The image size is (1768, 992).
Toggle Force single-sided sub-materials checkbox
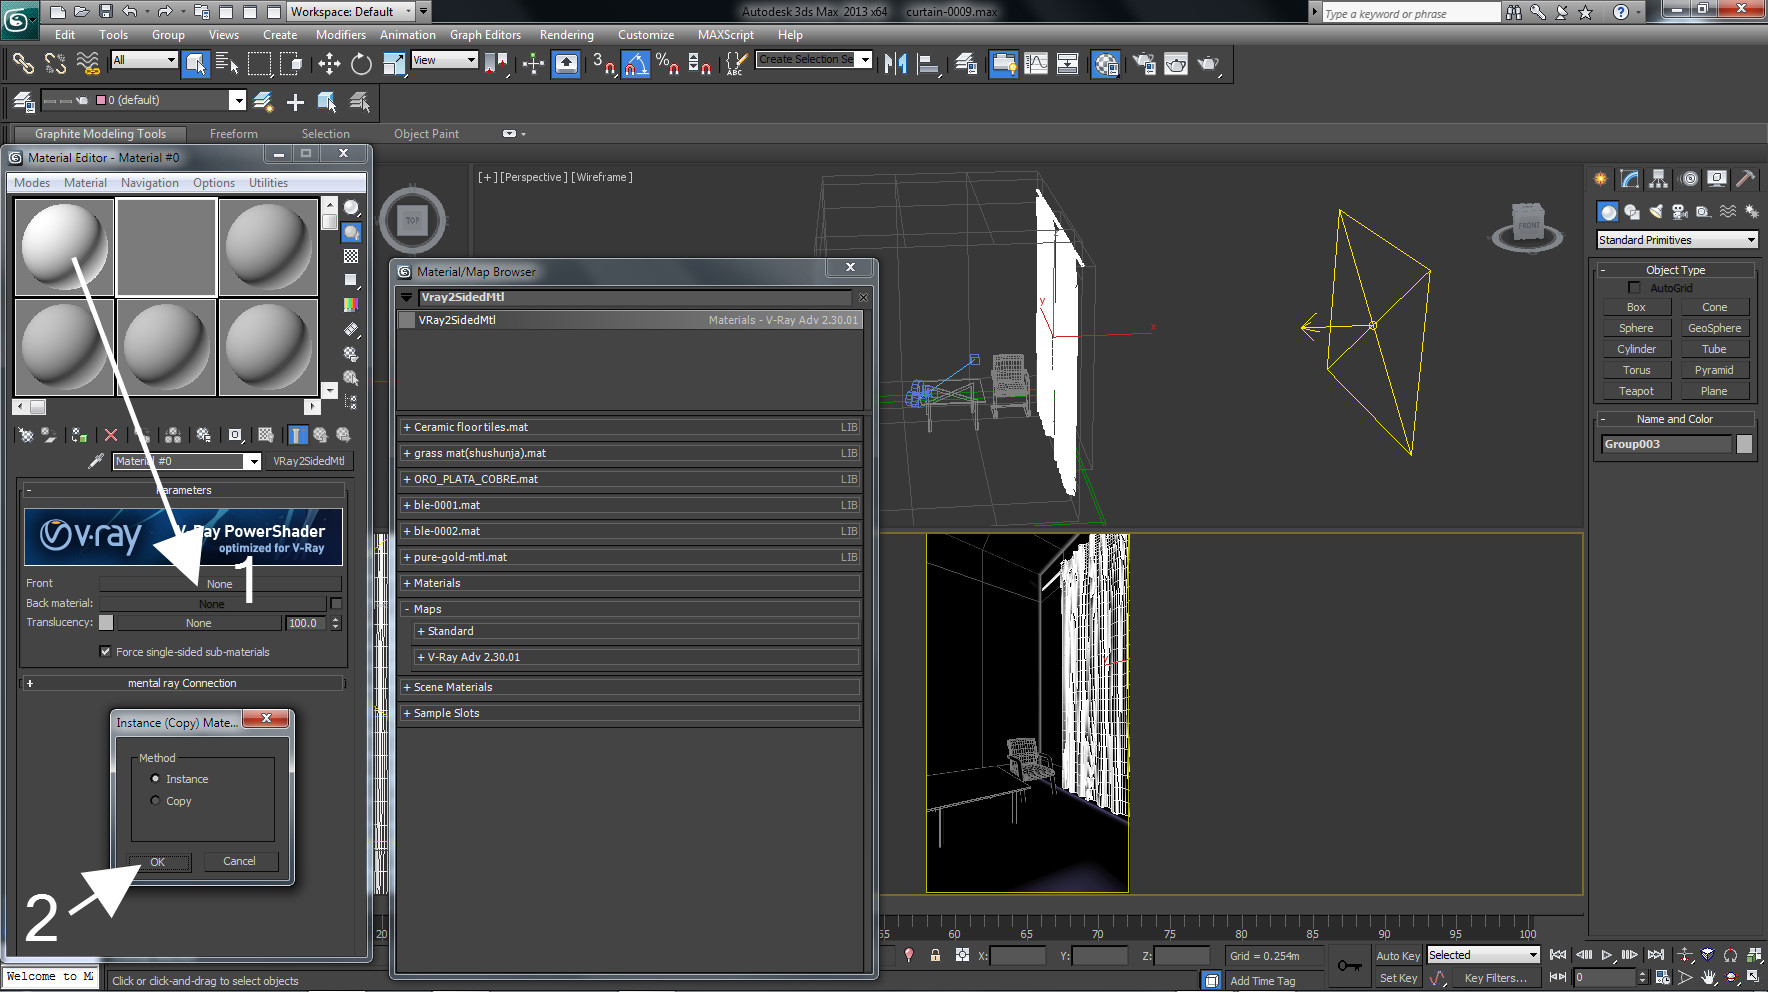click(x=105, y=652)
